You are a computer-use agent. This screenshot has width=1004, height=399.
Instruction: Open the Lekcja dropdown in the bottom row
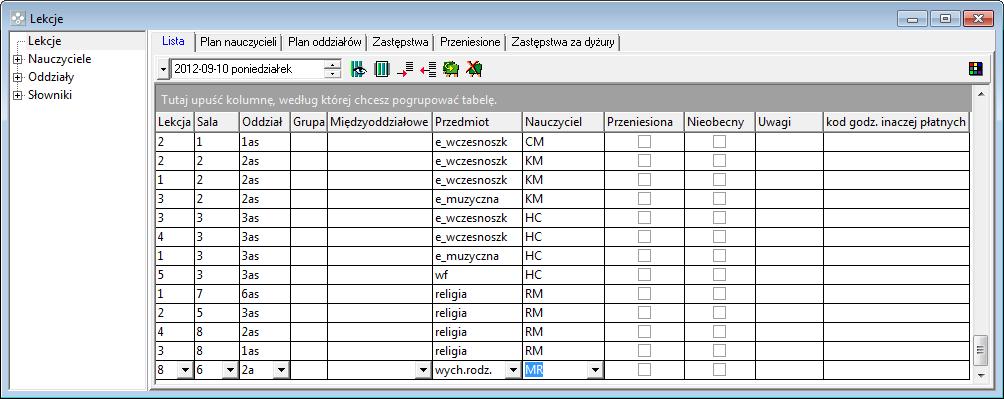185,370
